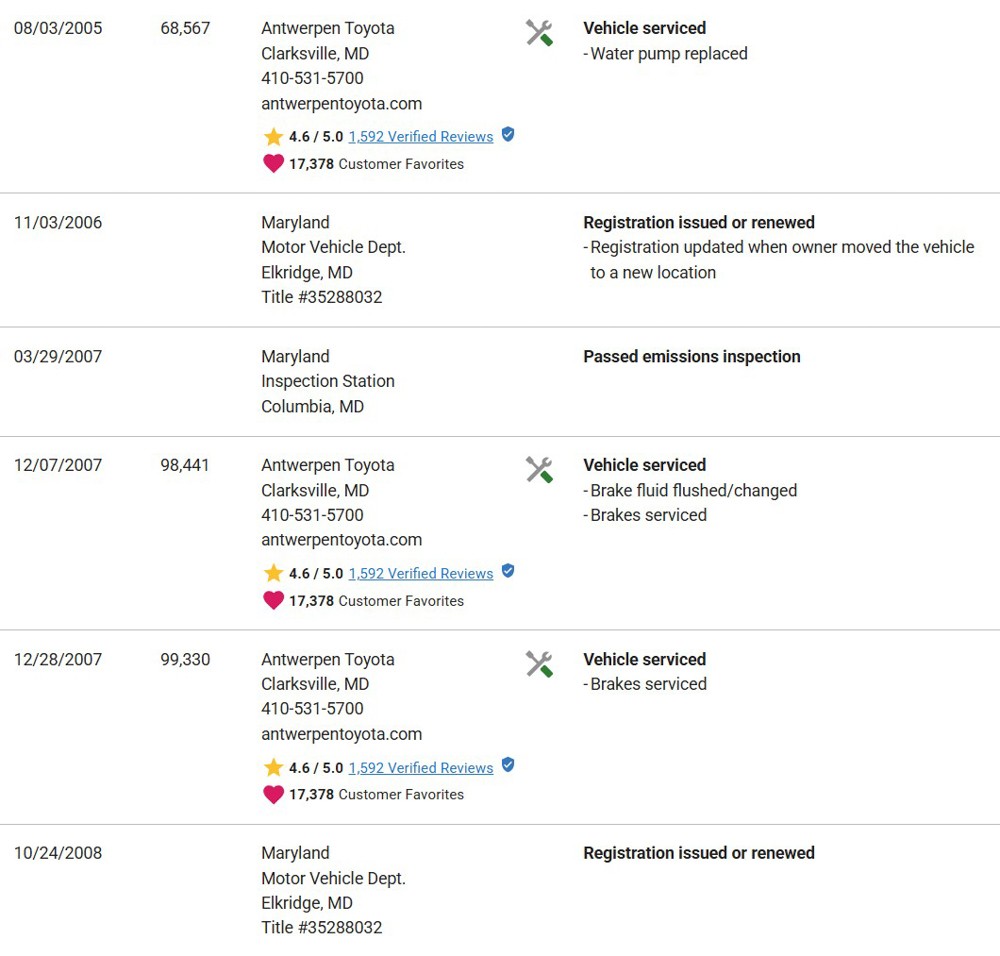Click the pink heart favorites icon in 08/03/2005 entry
The width and height of the screenshot is (1000, 956).
[x=273, y=164]
